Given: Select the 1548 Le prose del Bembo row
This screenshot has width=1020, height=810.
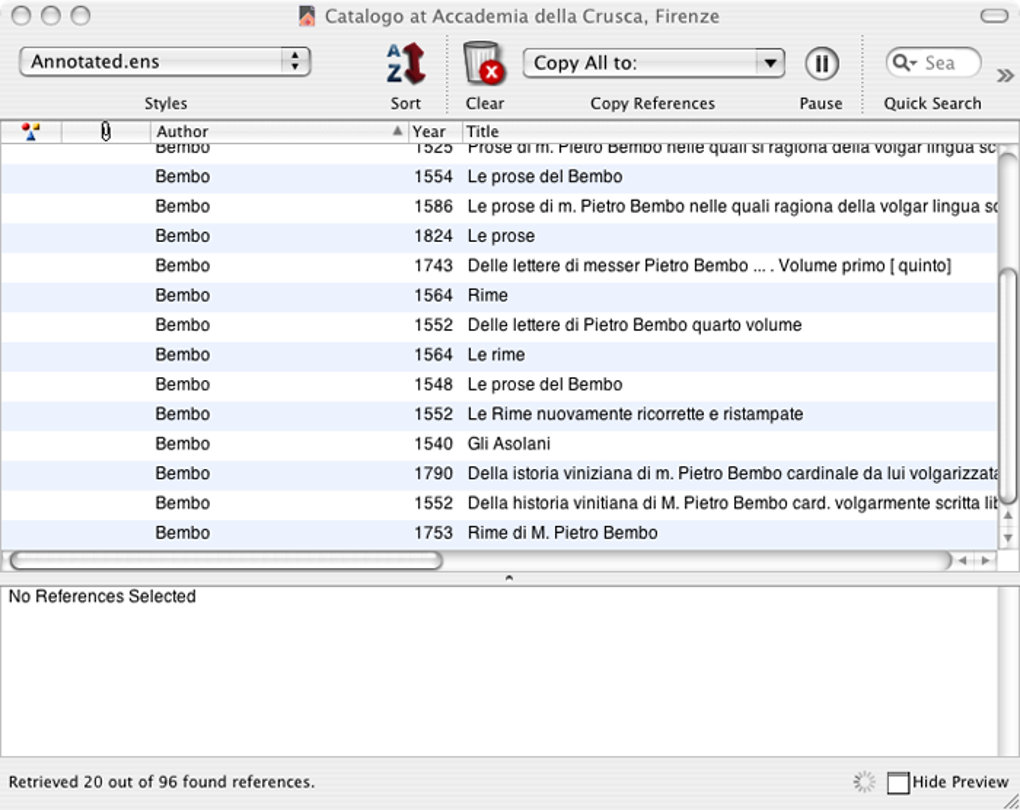Looking at the screenshot, I should click(499, 385).
